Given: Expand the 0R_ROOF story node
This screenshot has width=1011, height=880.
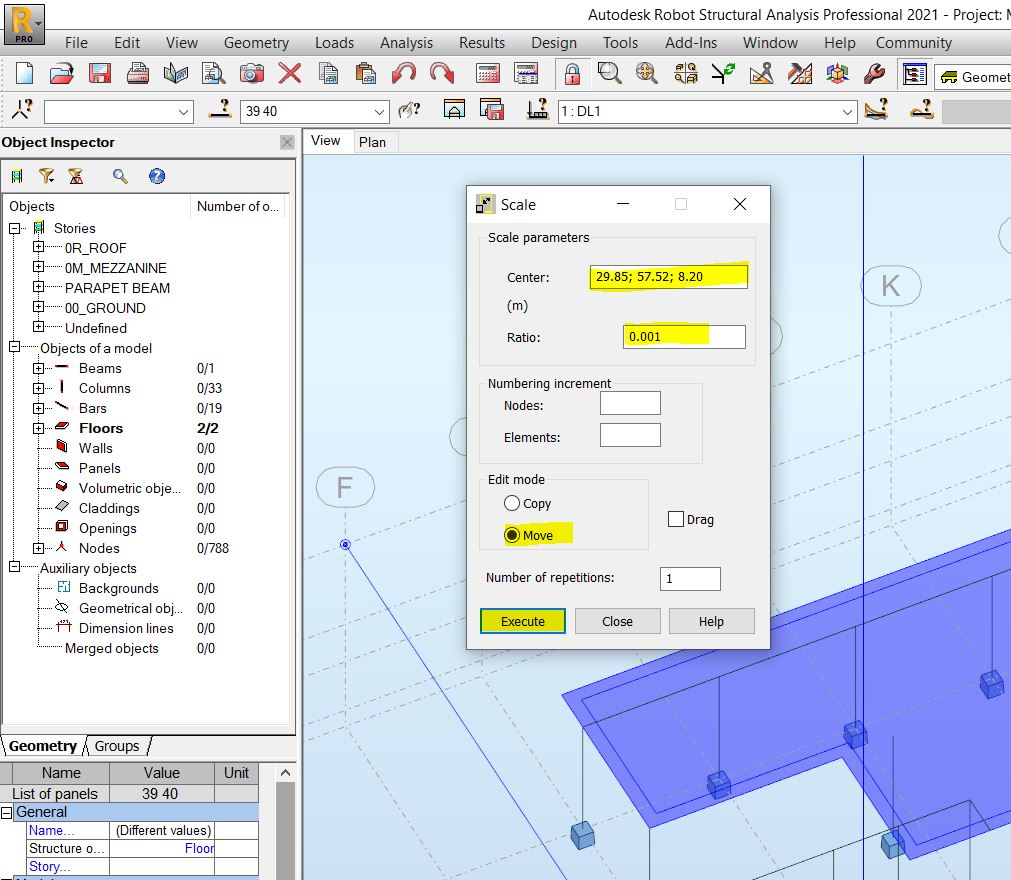Looking at the screenshot, I should click(38, 248).
